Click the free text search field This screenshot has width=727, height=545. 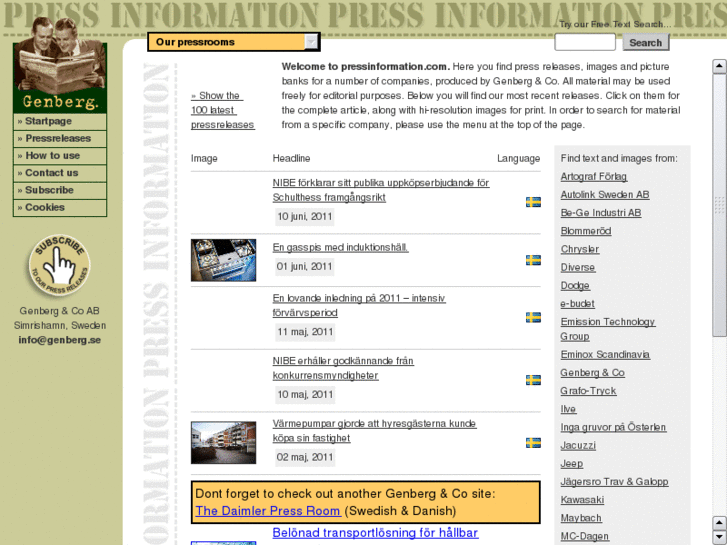pyautogui.click(x=585, y=42)
